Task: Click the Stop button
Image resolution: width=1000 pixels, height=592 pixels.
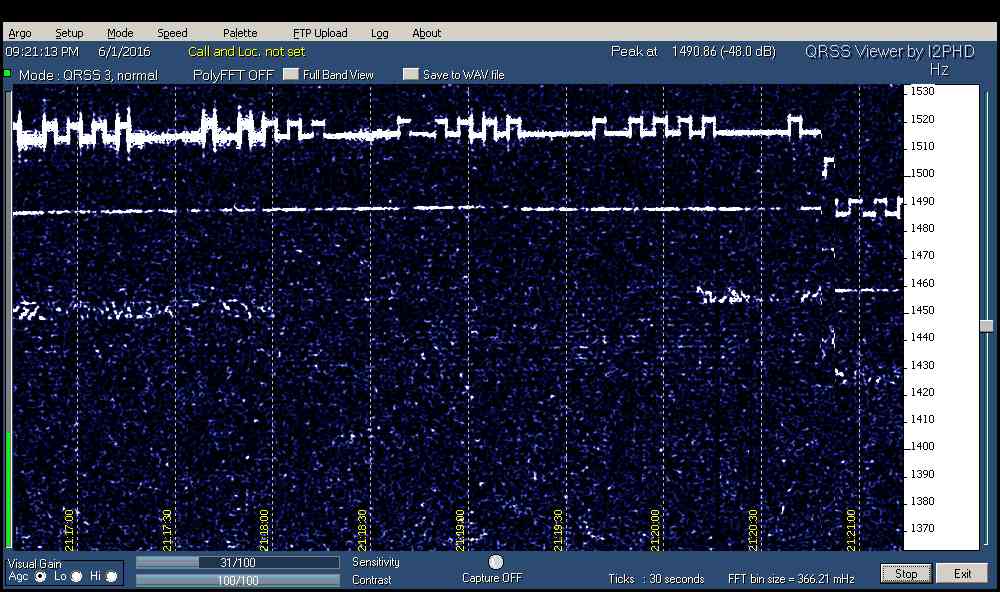Action: [x=906, y=574]
